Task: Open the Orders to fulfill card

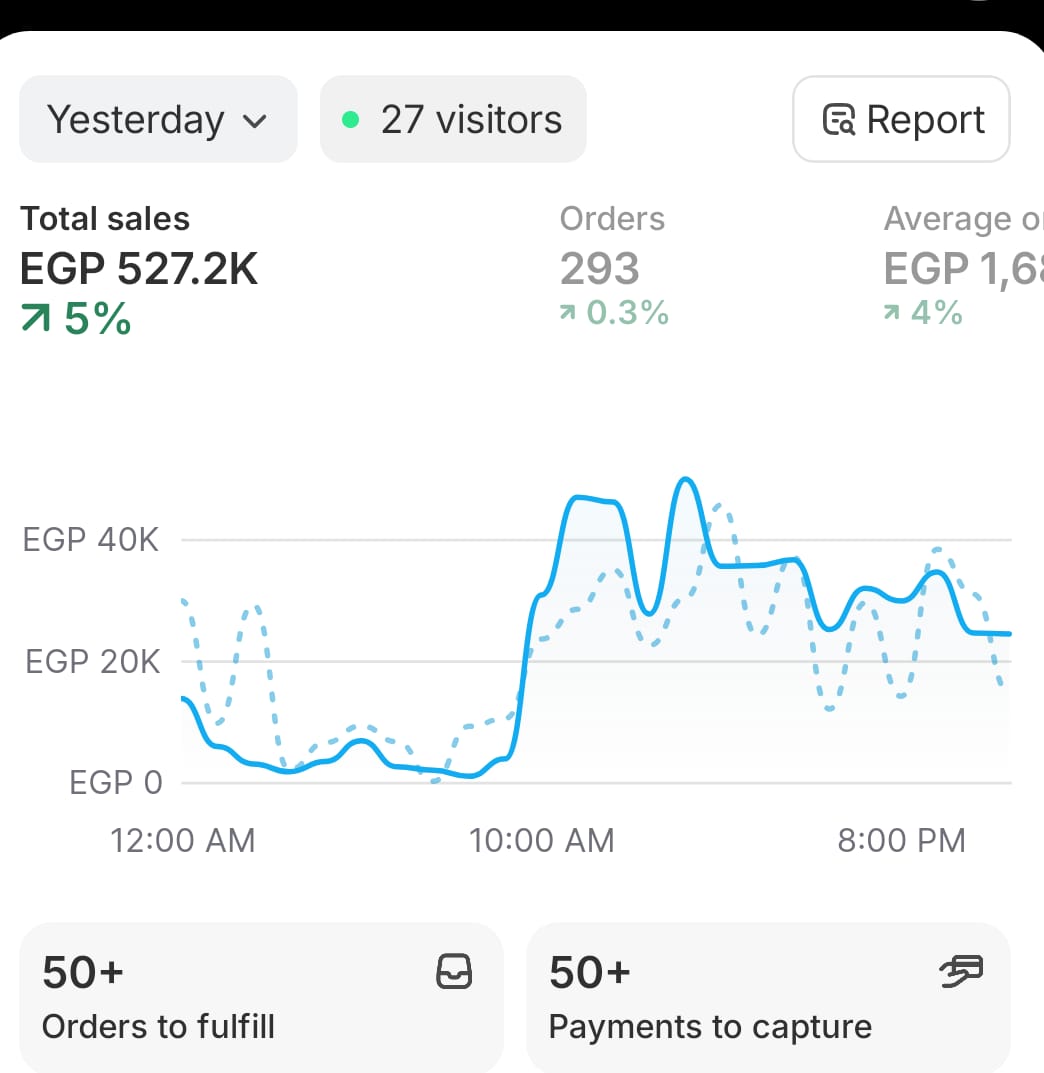Action: [261, 997]
